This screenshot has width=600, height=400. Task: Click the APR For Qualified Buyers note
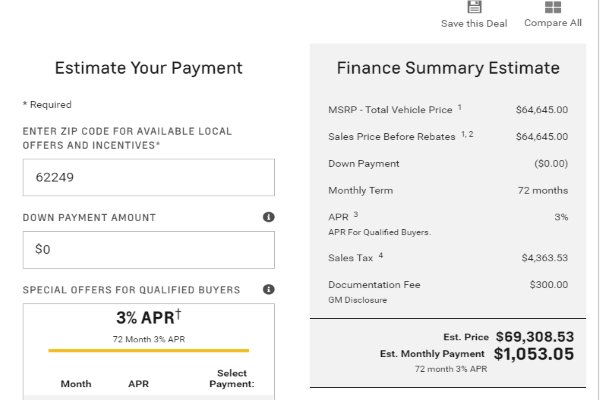(x=379, y=232)
